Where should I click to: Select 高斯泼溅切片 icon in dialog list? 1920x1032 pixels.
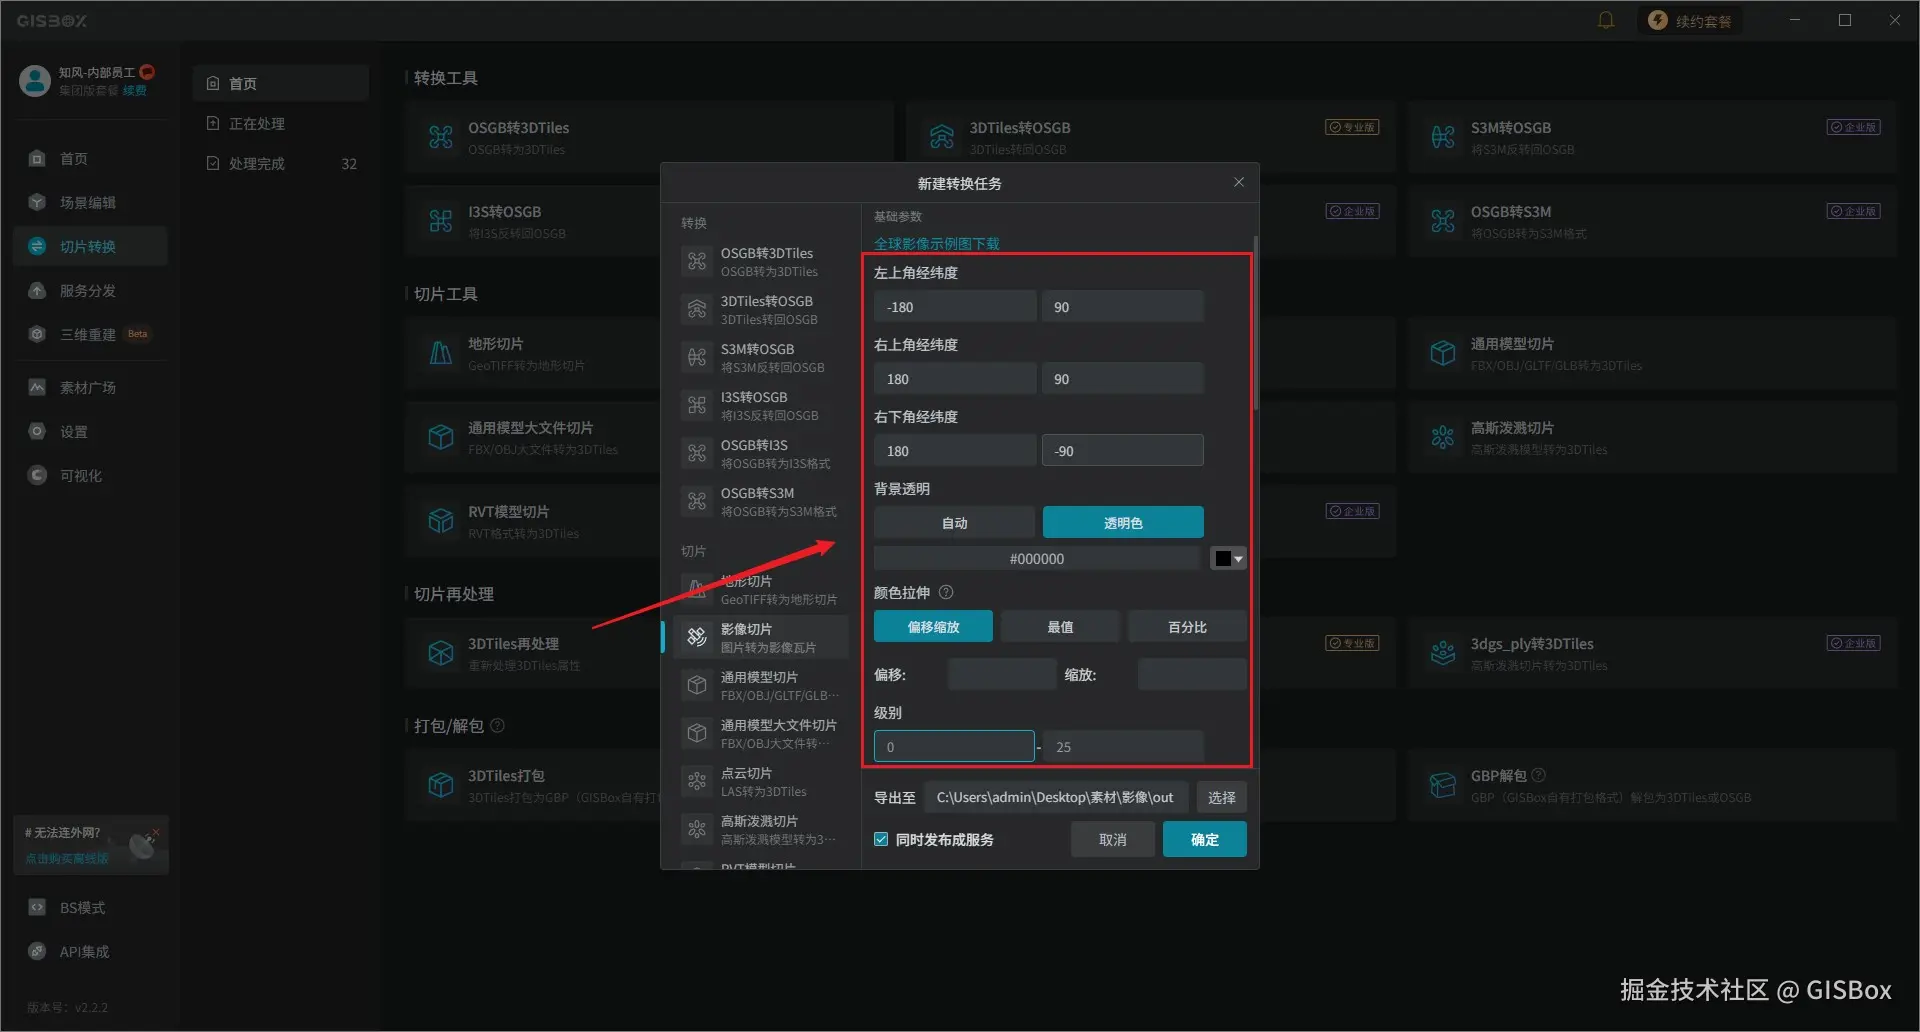pos(697,830)
